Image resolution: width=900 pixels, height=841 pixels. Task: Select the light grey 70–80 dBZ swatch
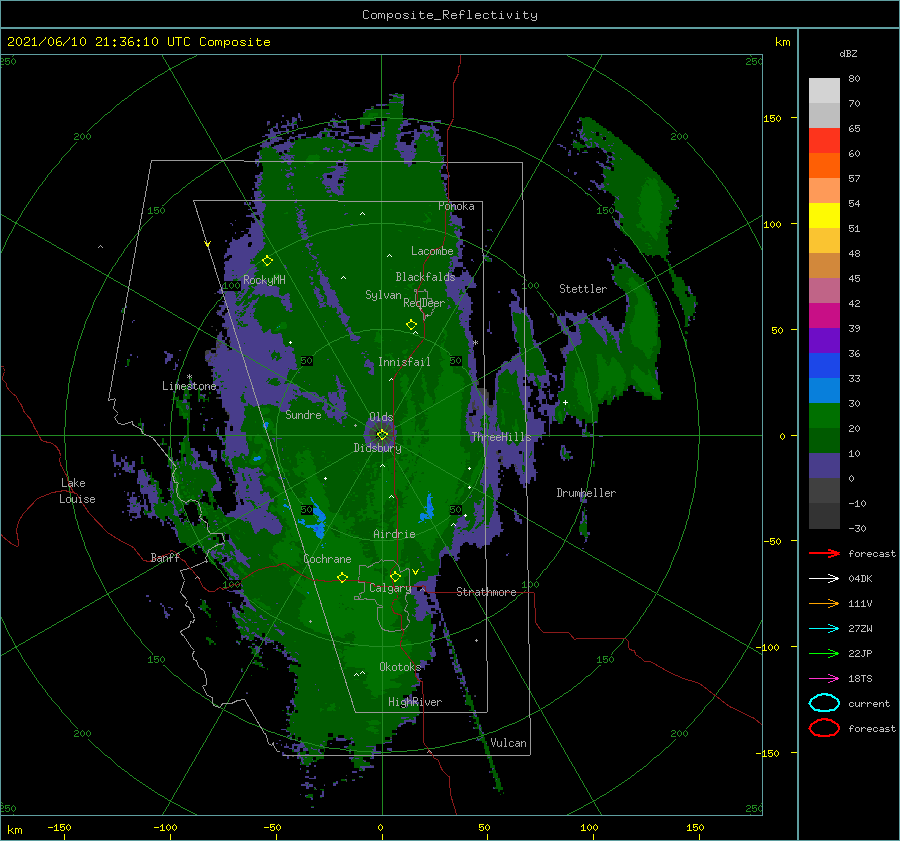pyautogui.click(x=824, y=91)
